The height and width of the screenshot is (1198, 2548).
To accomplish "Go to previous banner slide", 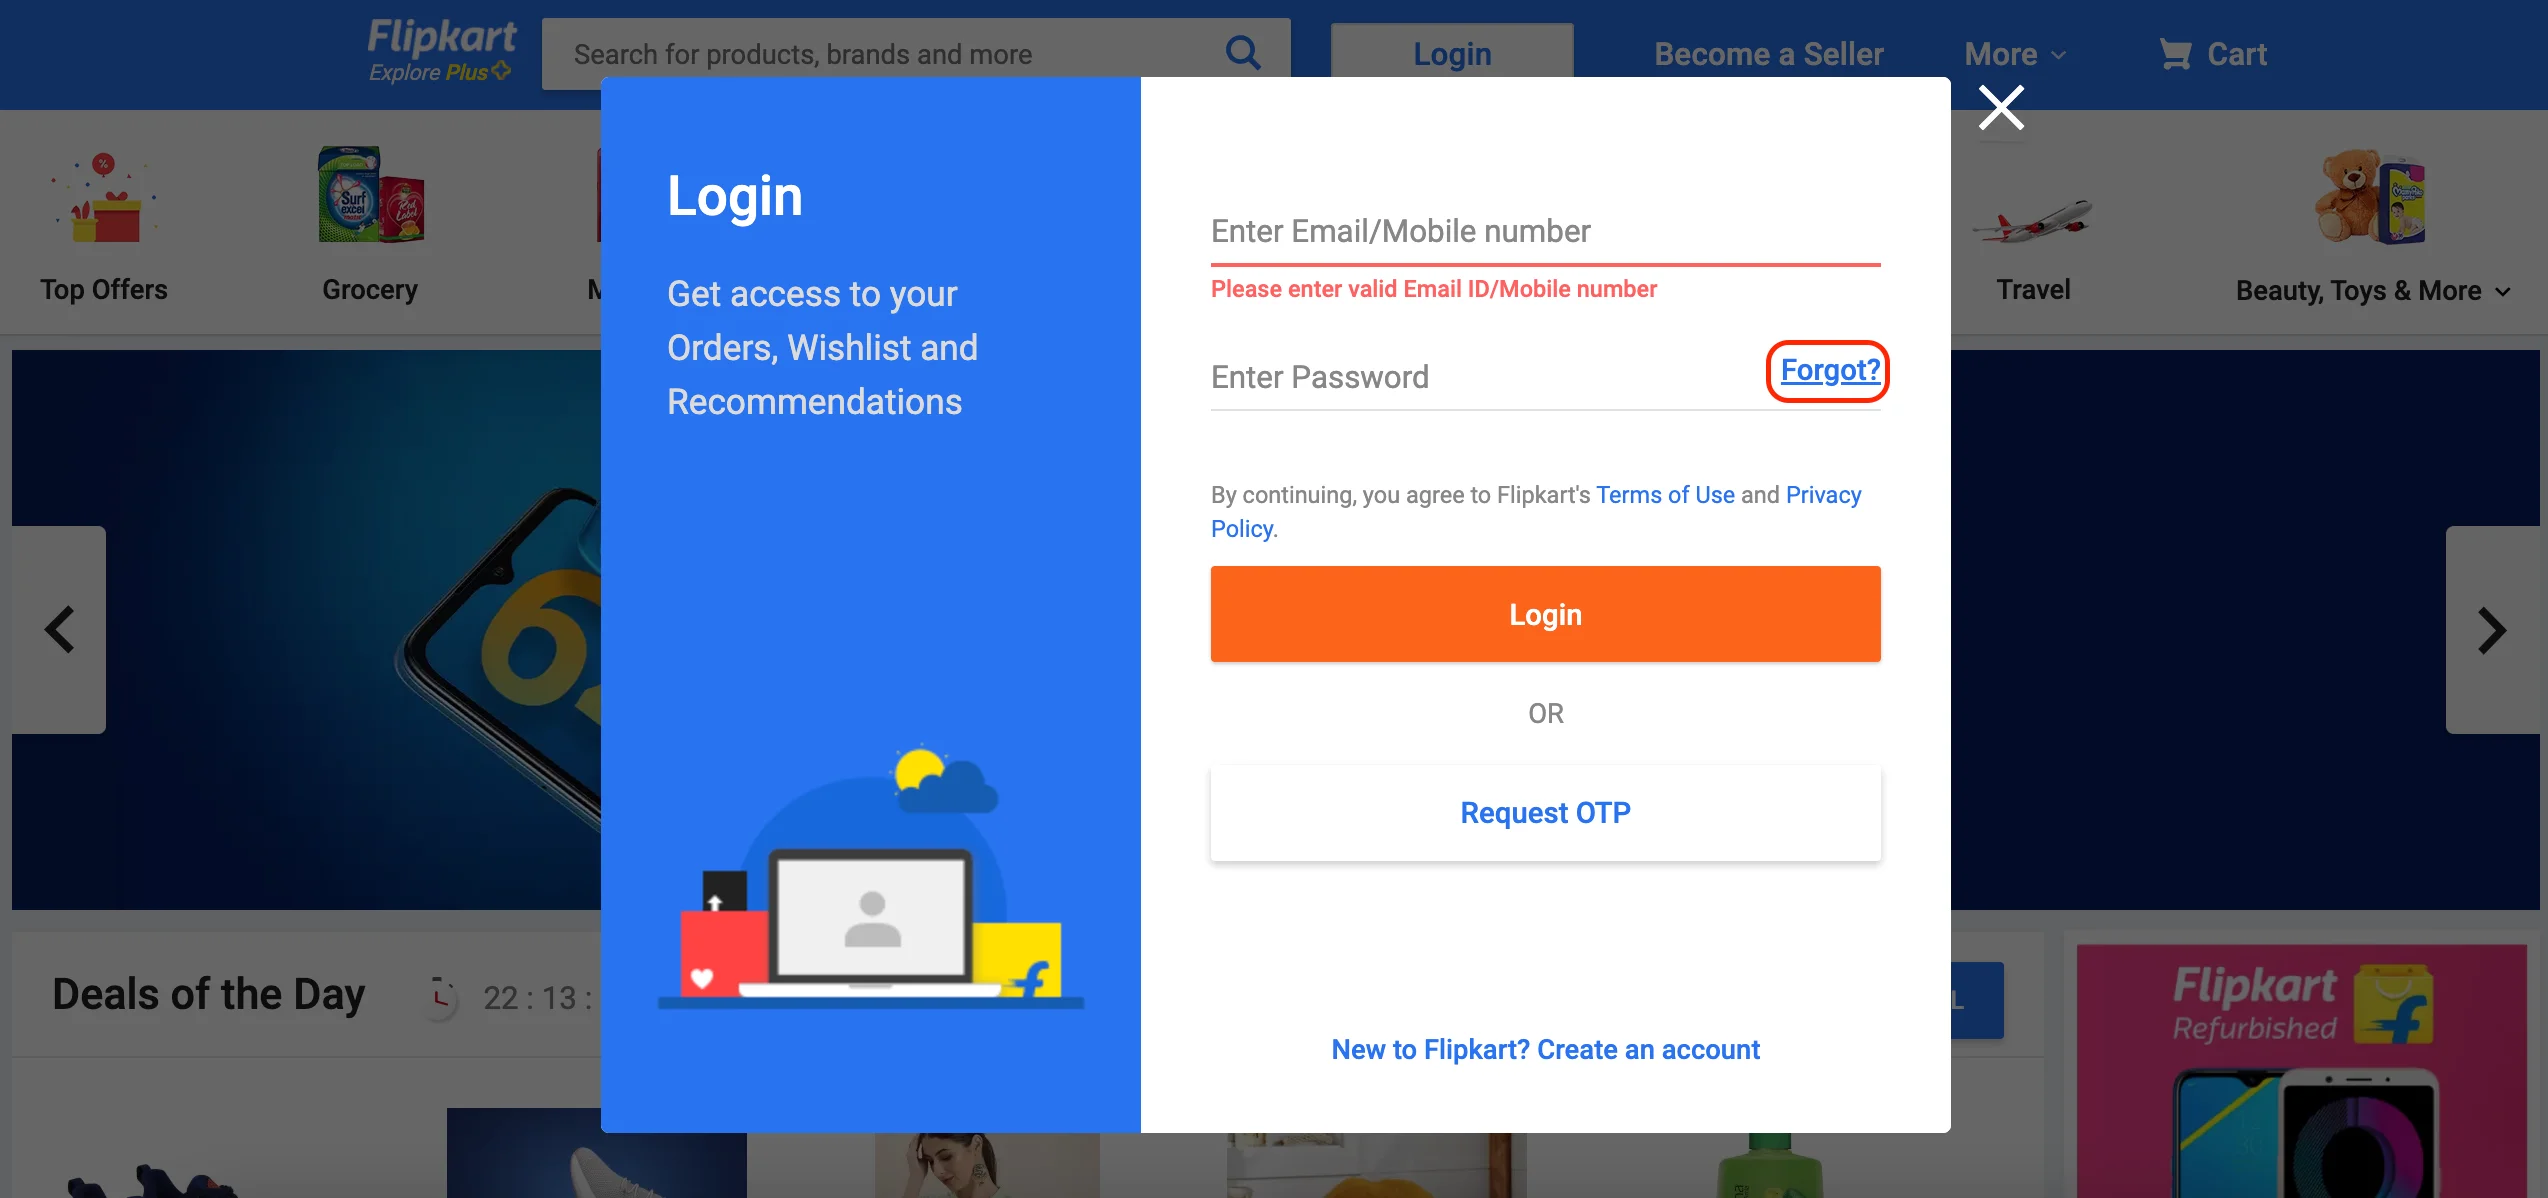I will [x=60, y=630].
